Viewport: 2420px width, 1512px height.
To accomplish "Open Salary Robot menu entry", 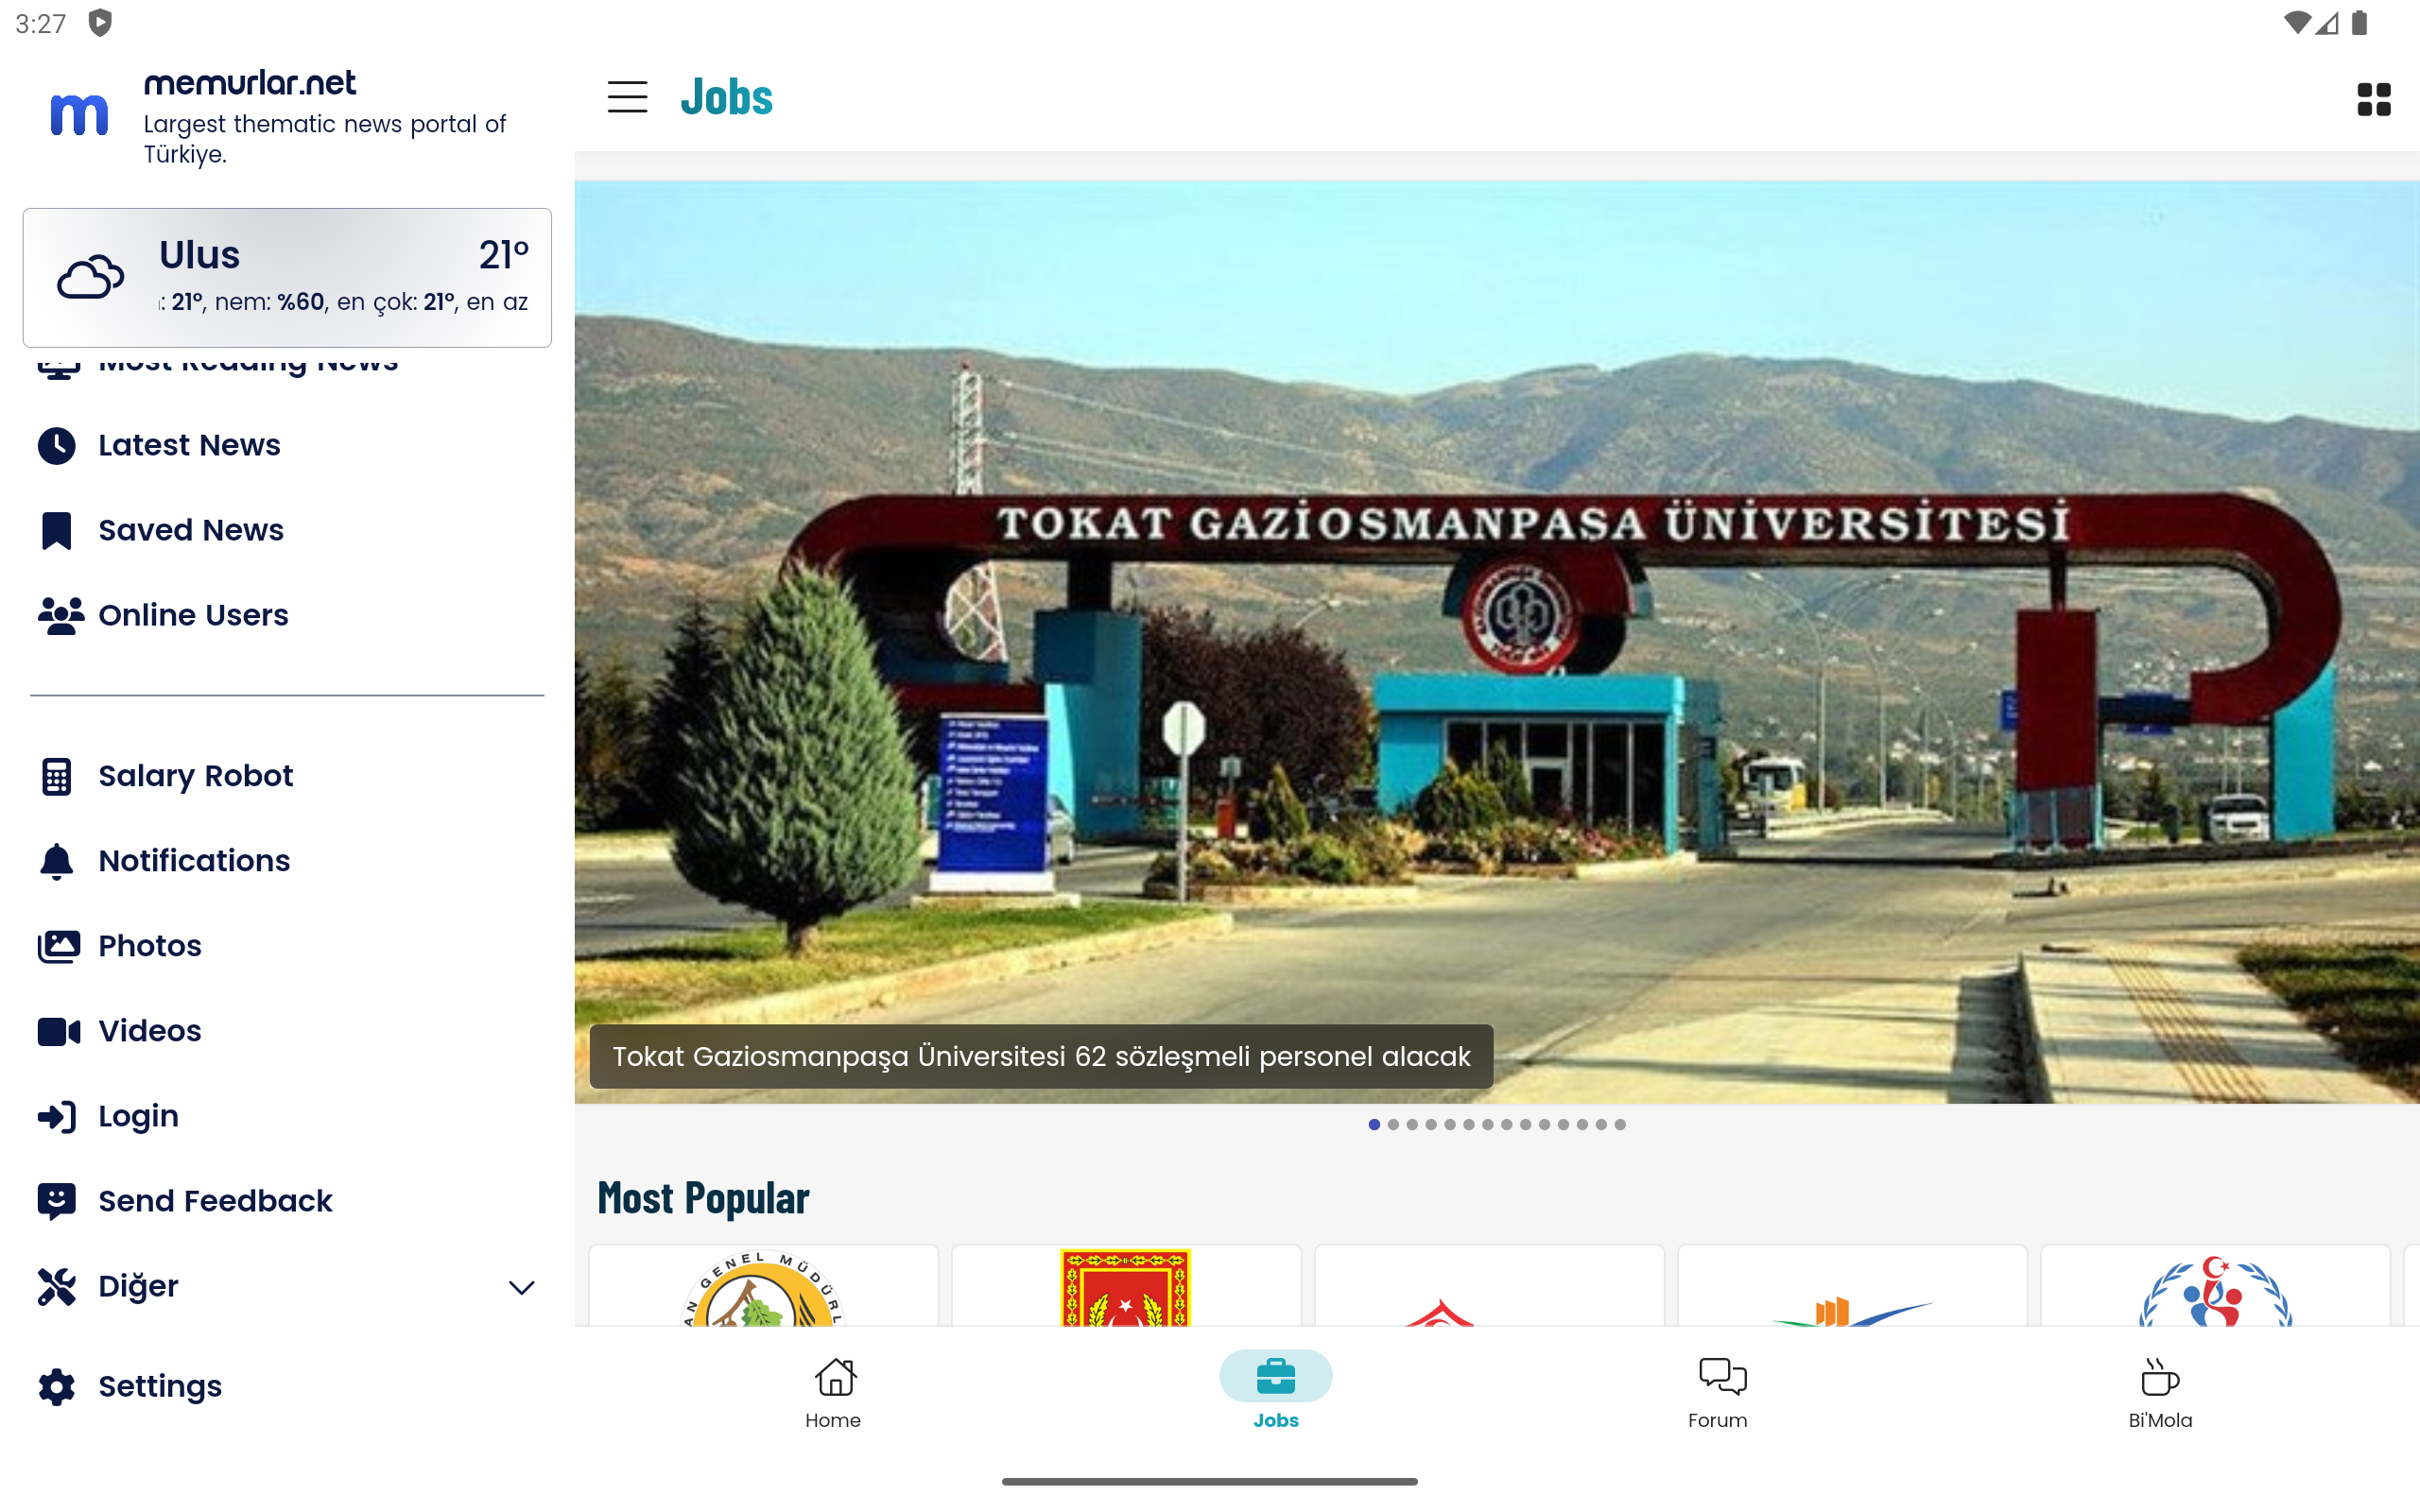I will tap(287, 776).
